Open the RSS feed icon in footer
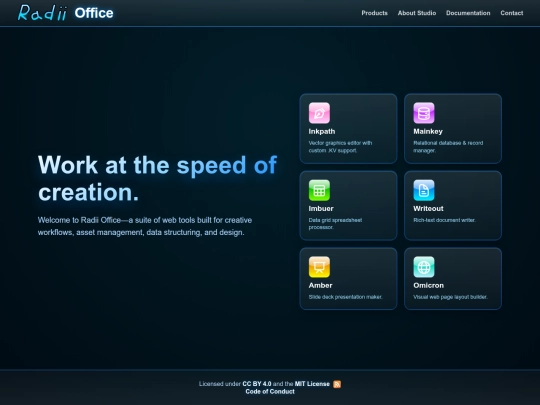This screenshot has height=405, width=540. [337, 384]
